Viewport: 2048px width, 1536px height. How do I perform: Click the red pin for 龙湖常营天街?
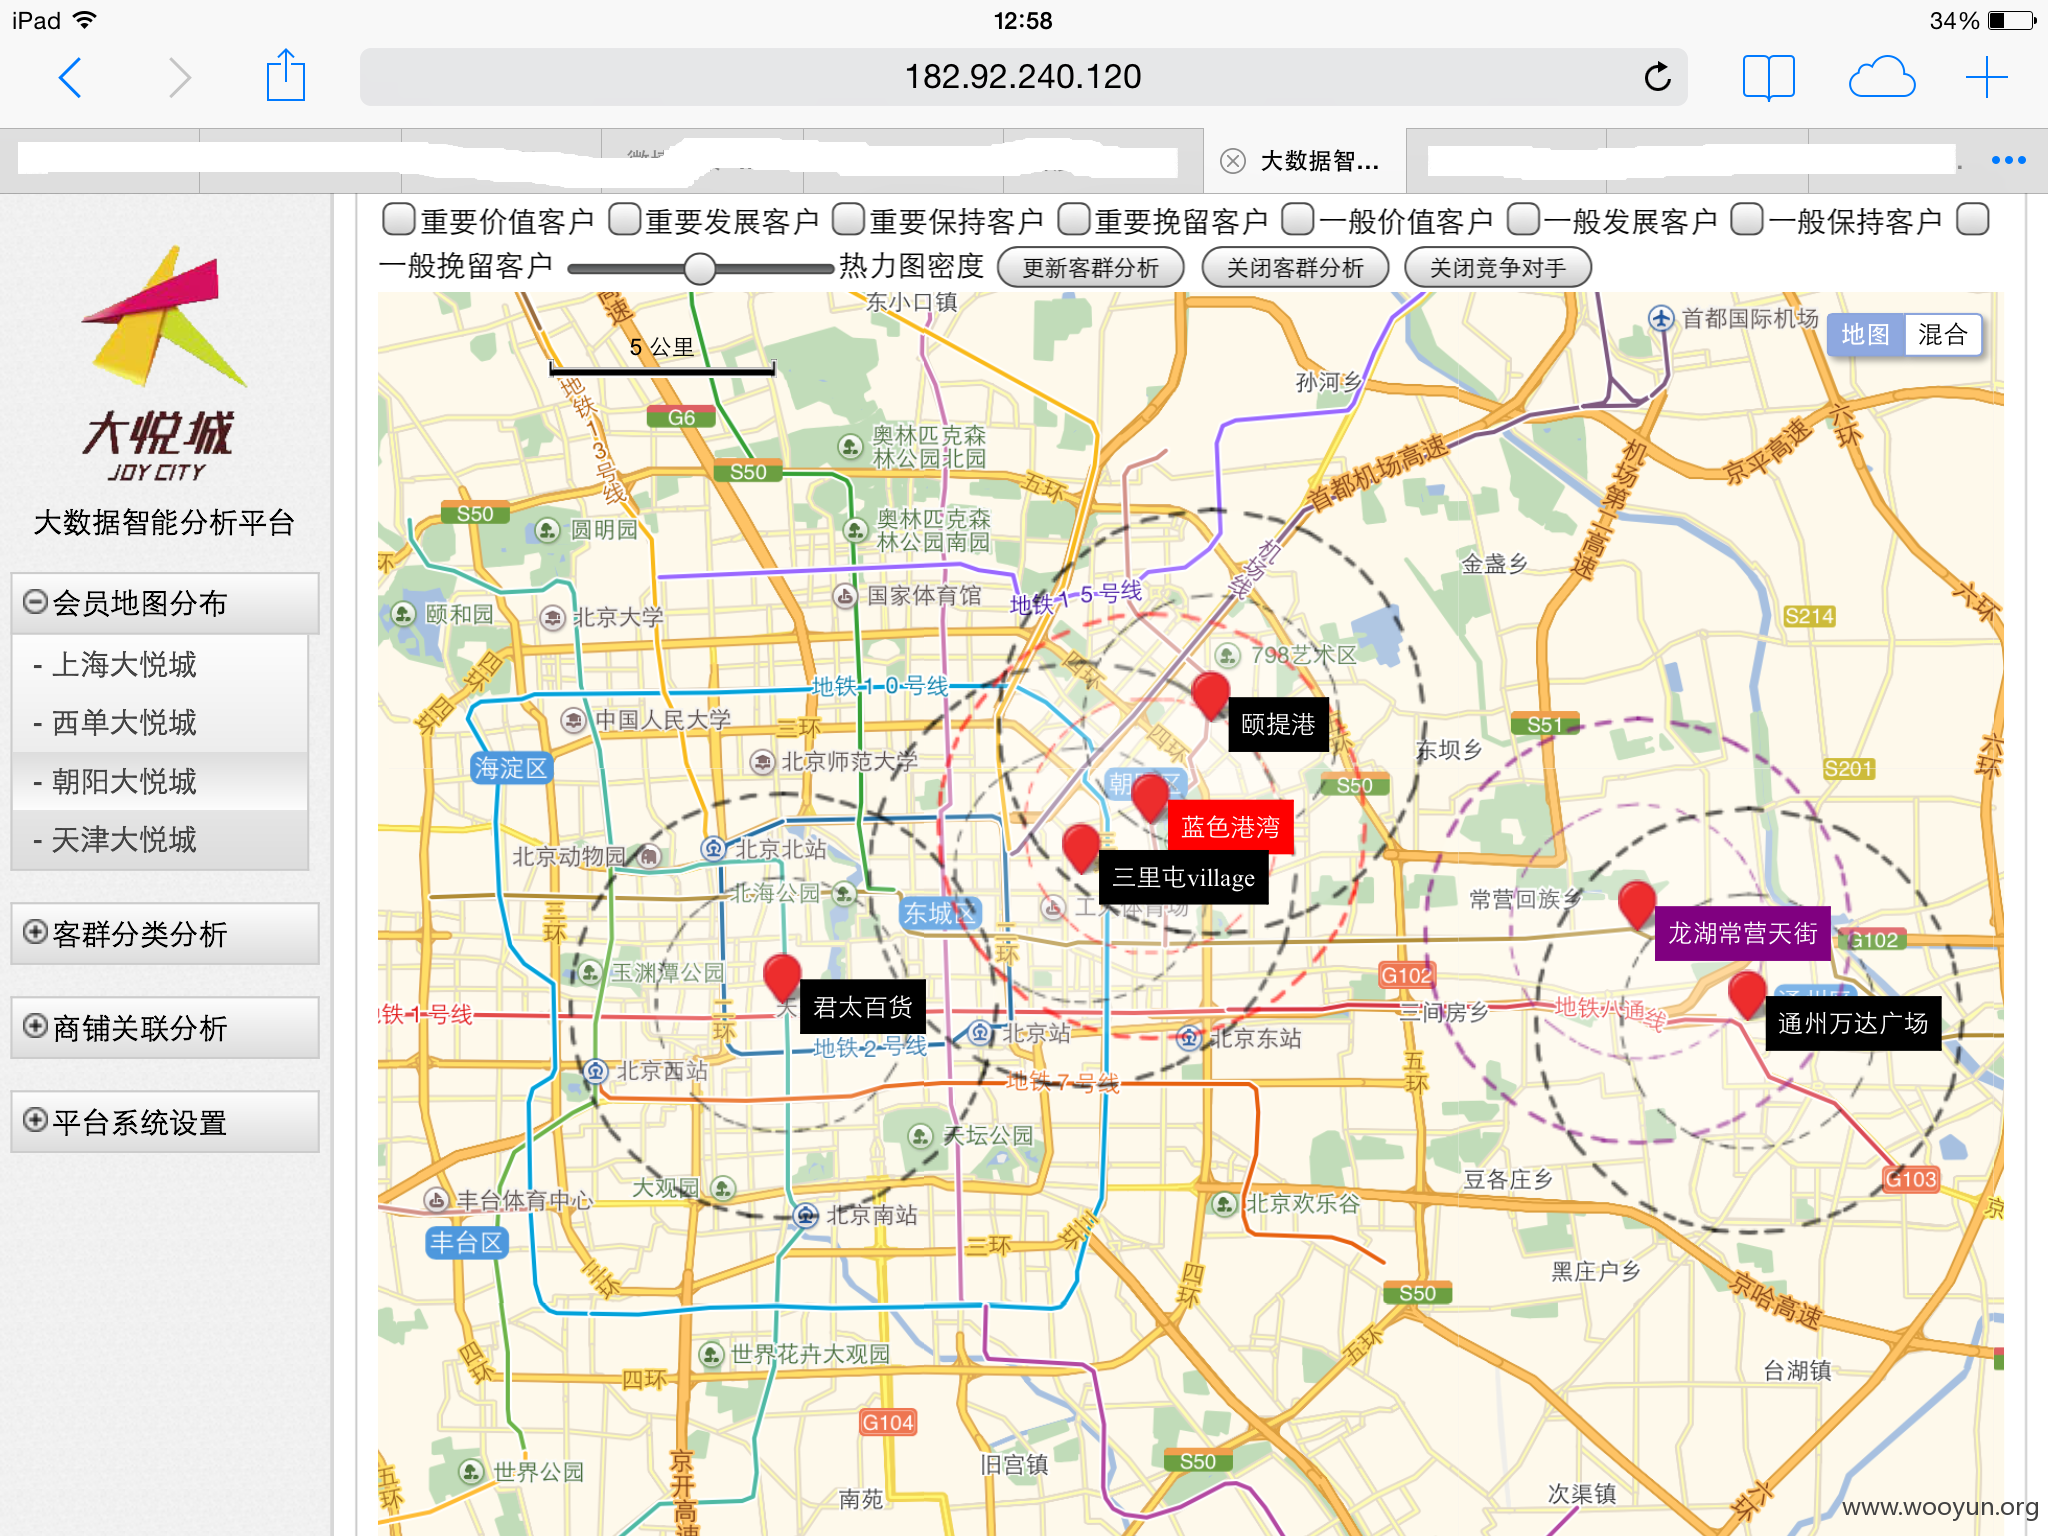pos(1637,906)
